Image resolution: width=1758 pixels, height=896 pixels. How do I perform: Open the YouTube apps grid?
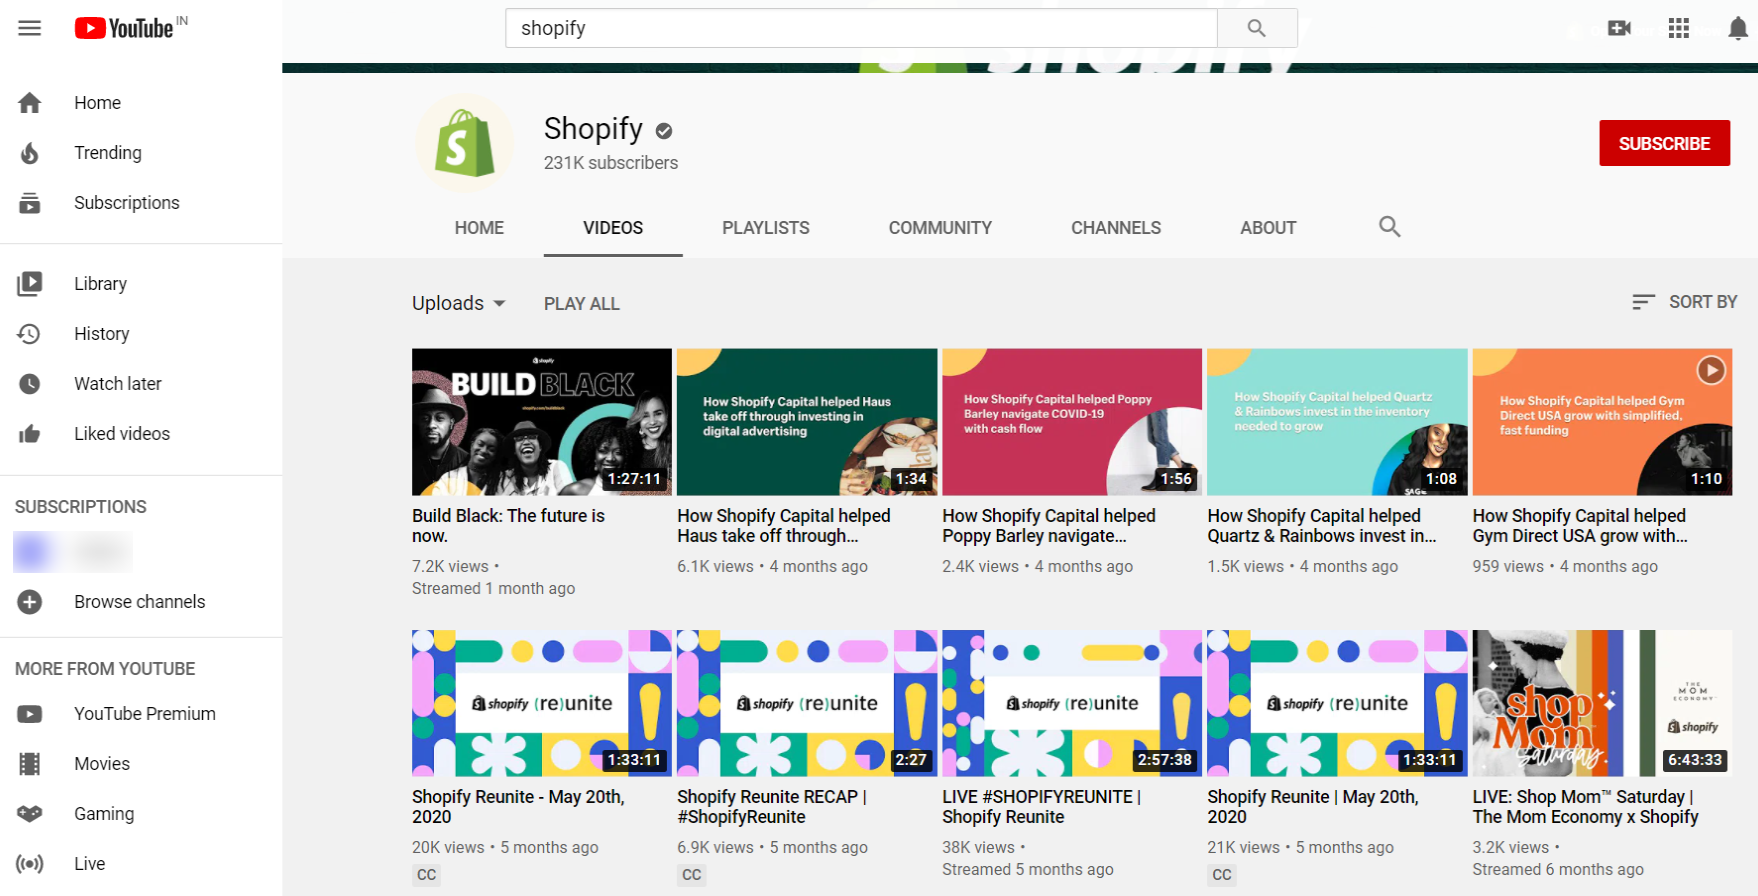click(1679, 28)
